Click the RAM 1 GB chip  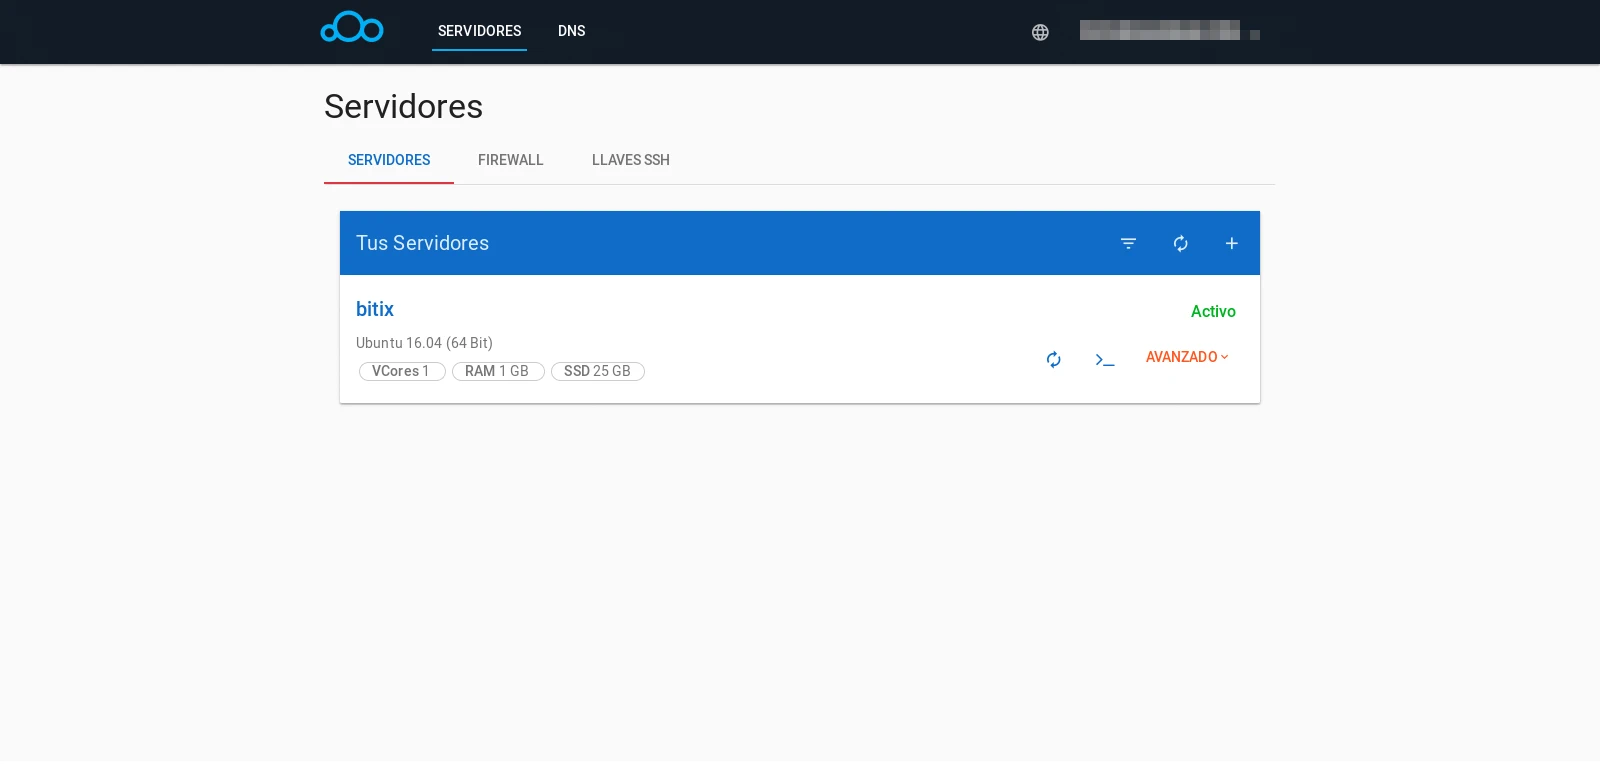(x=497, y=371)
